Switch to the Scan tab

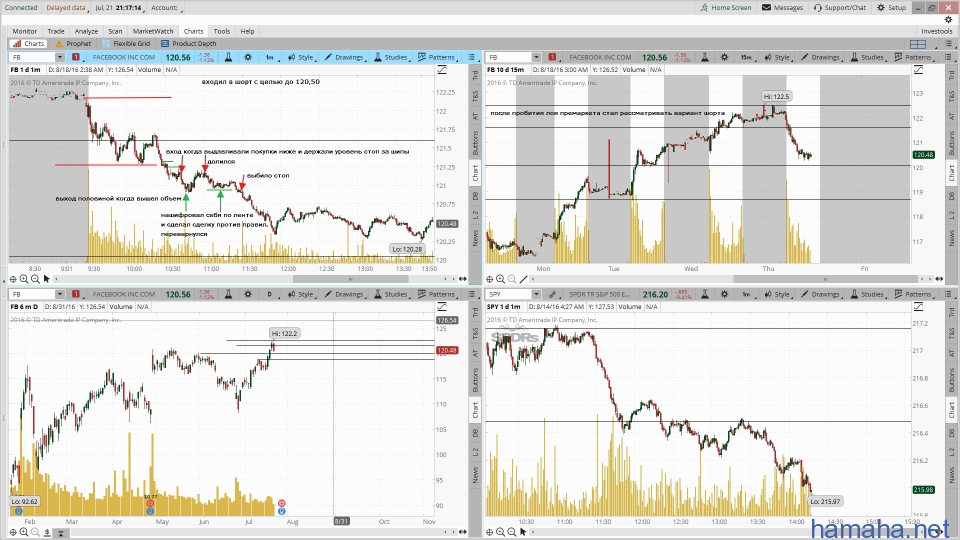click(115, 31)
